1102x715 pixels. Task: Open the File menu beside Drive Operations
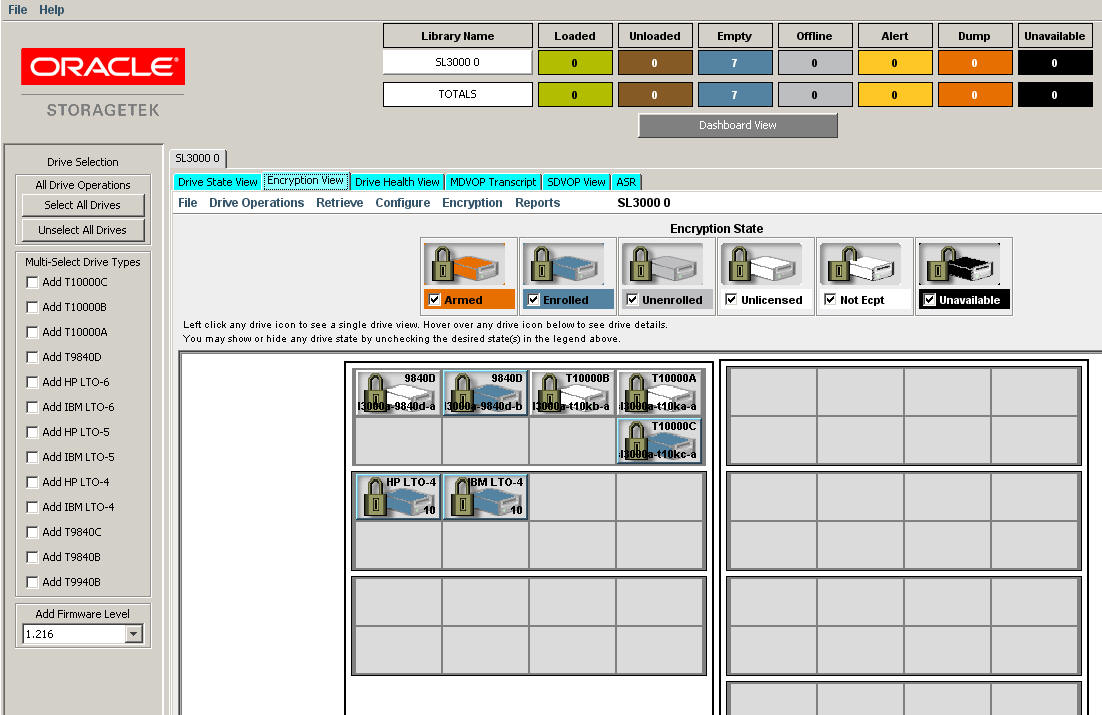(x=188, y=202)
